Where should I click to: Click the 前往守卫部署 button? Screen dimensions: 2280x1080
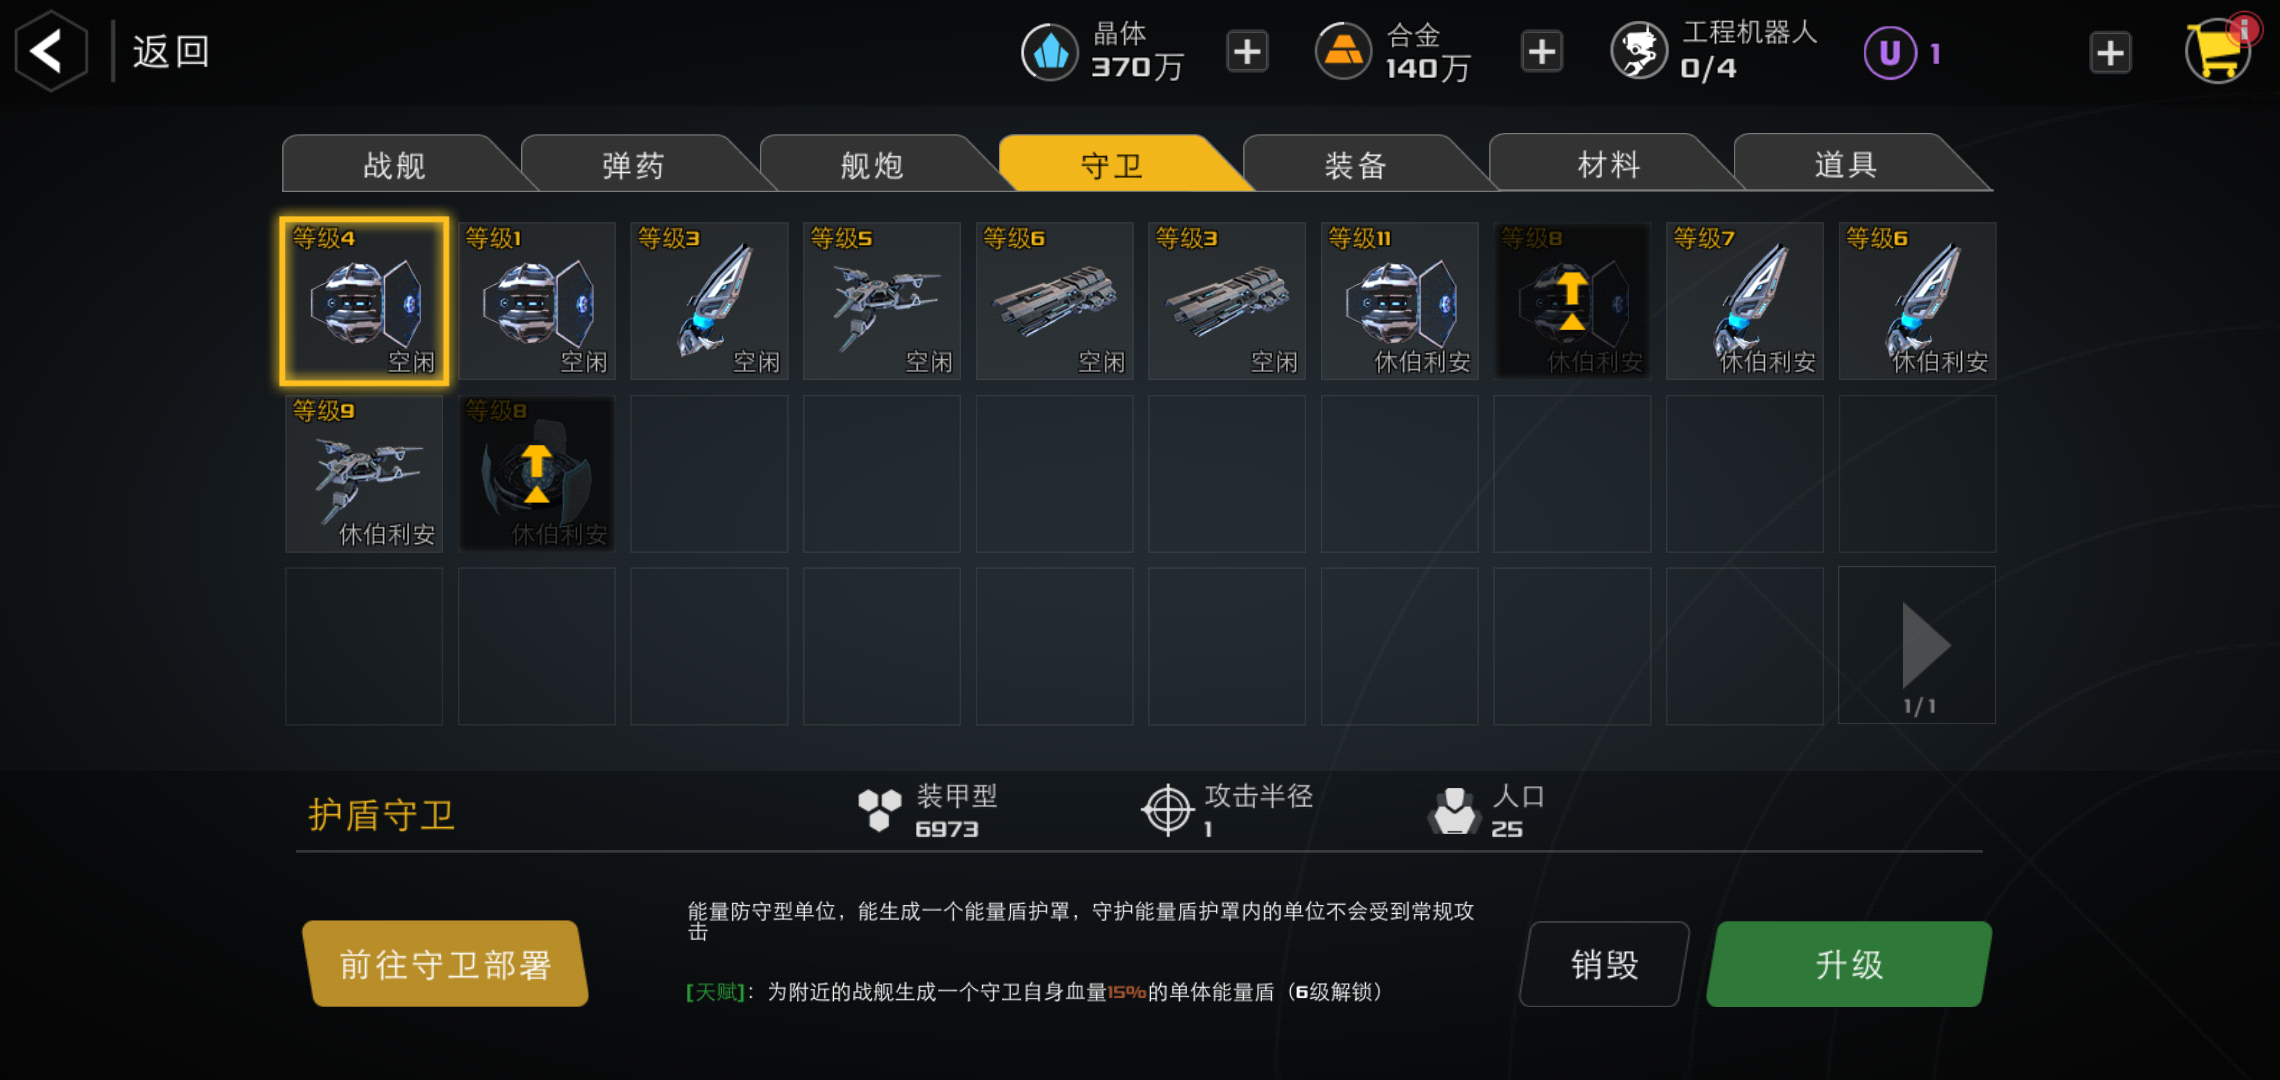point(445,964)
